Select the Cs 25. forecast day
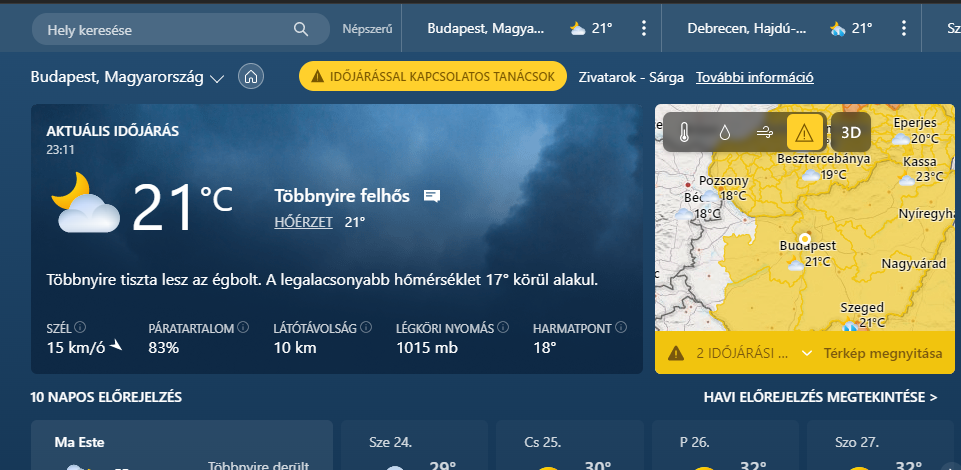961x470 pixels. pos(570,445)
